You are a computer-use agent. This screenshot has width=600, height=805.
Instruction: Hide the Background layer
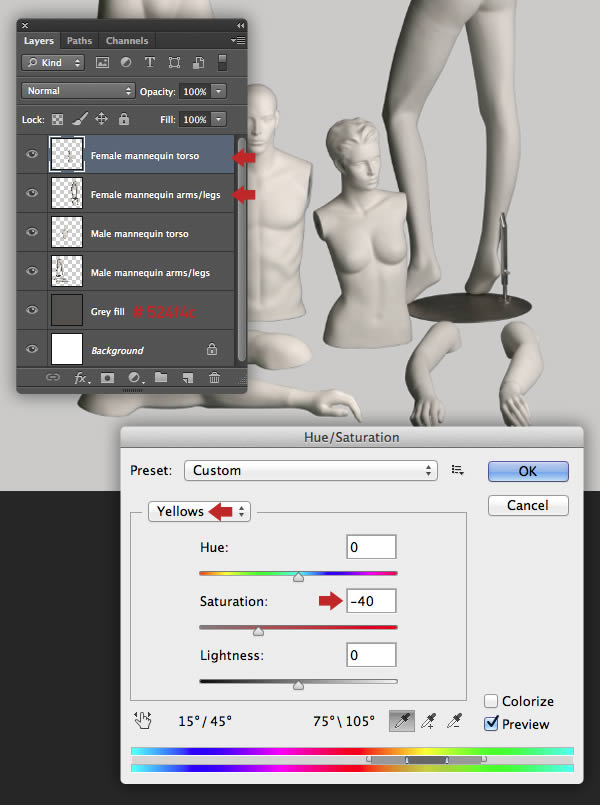32,349
